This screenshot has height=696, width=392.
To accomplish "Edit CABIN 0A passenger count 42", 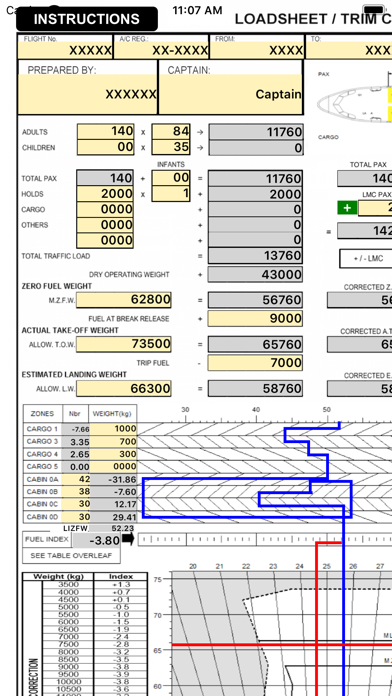I will pyautogui.click(x=76, y=479).
